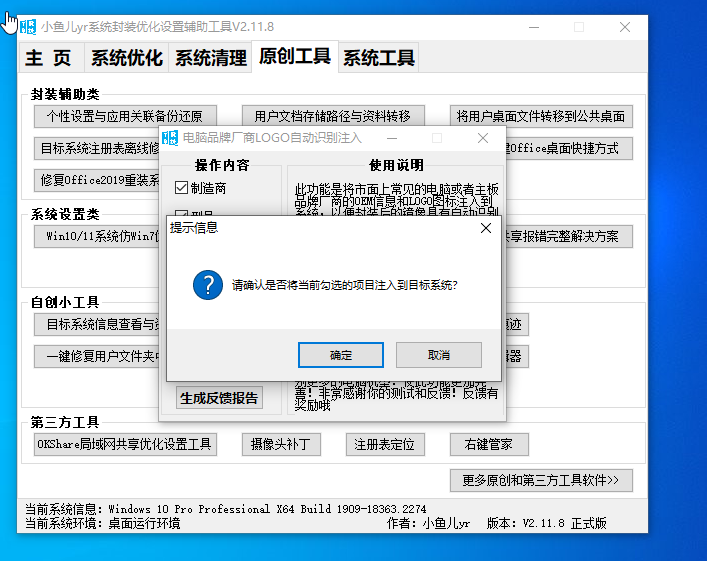The height and width of the screenshot is (561, 707).
Task: Minimize the LOGO injection dialog
Action: point(390,137)
